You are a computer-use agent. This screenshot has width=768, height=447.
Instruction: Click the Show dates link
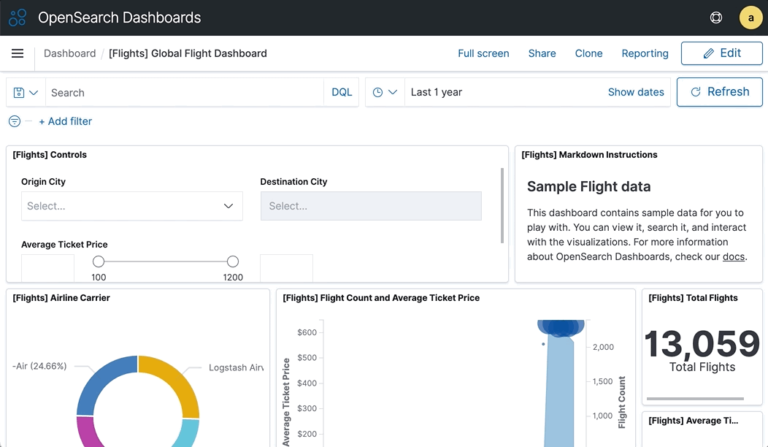tap(636, 92)
